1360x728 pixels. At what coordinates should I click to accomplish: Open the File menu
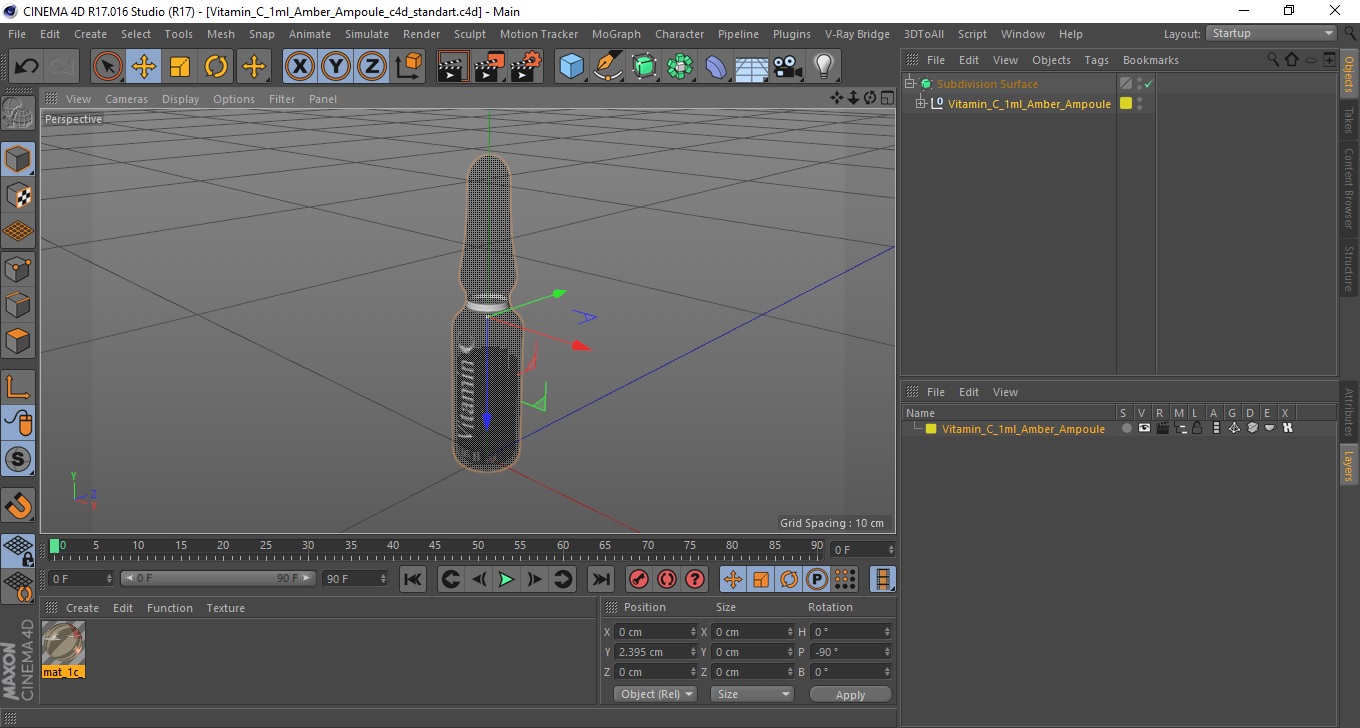click(17, 34)
